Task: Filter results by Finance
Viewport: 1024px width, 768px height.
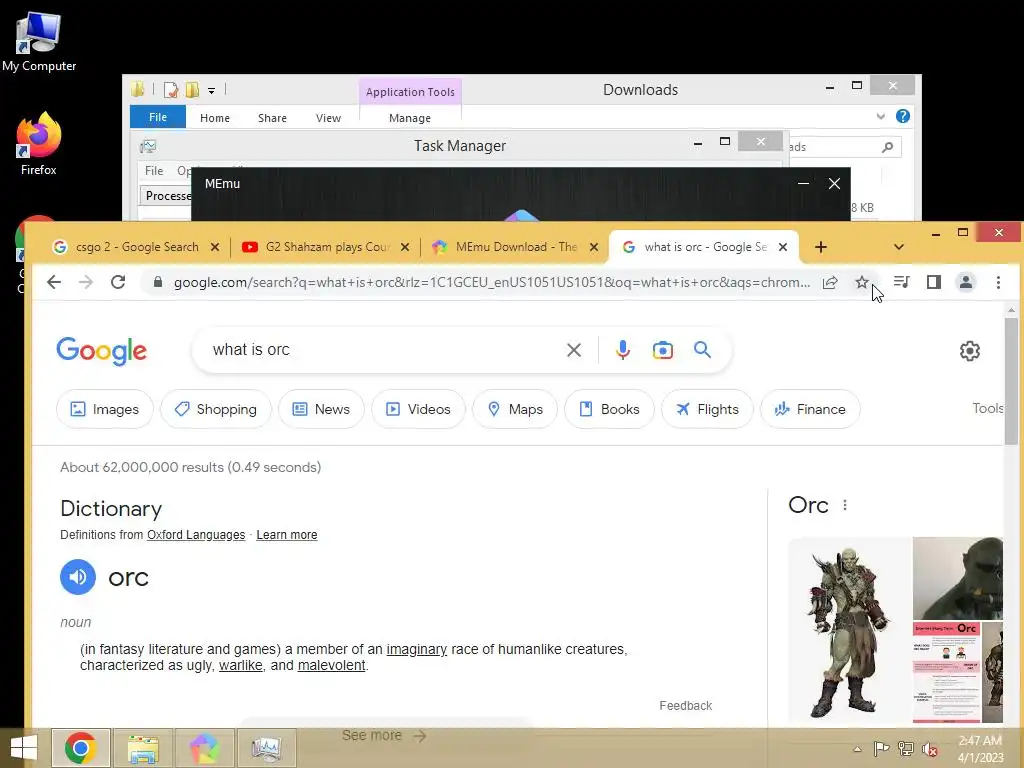Action: [810, 409]
